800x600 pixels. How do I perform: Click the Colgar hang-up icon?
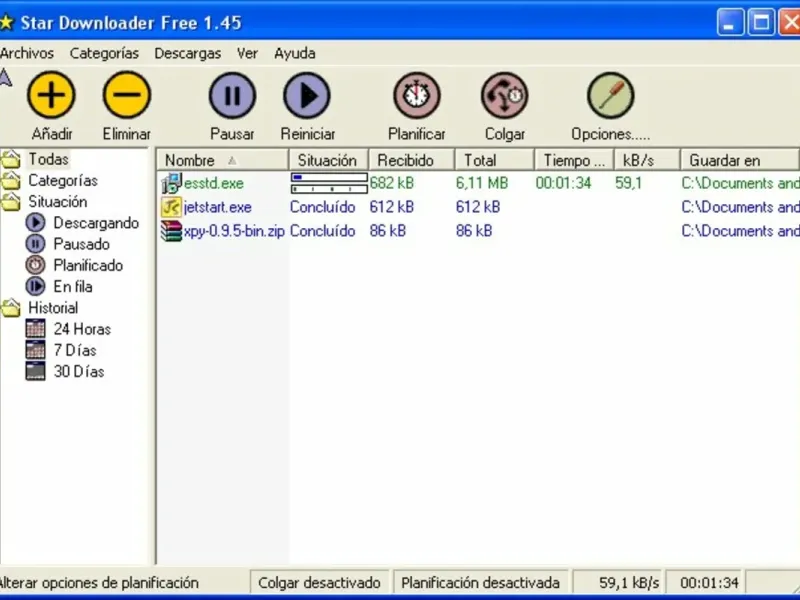pyautogui.click(x=504, y=95)
